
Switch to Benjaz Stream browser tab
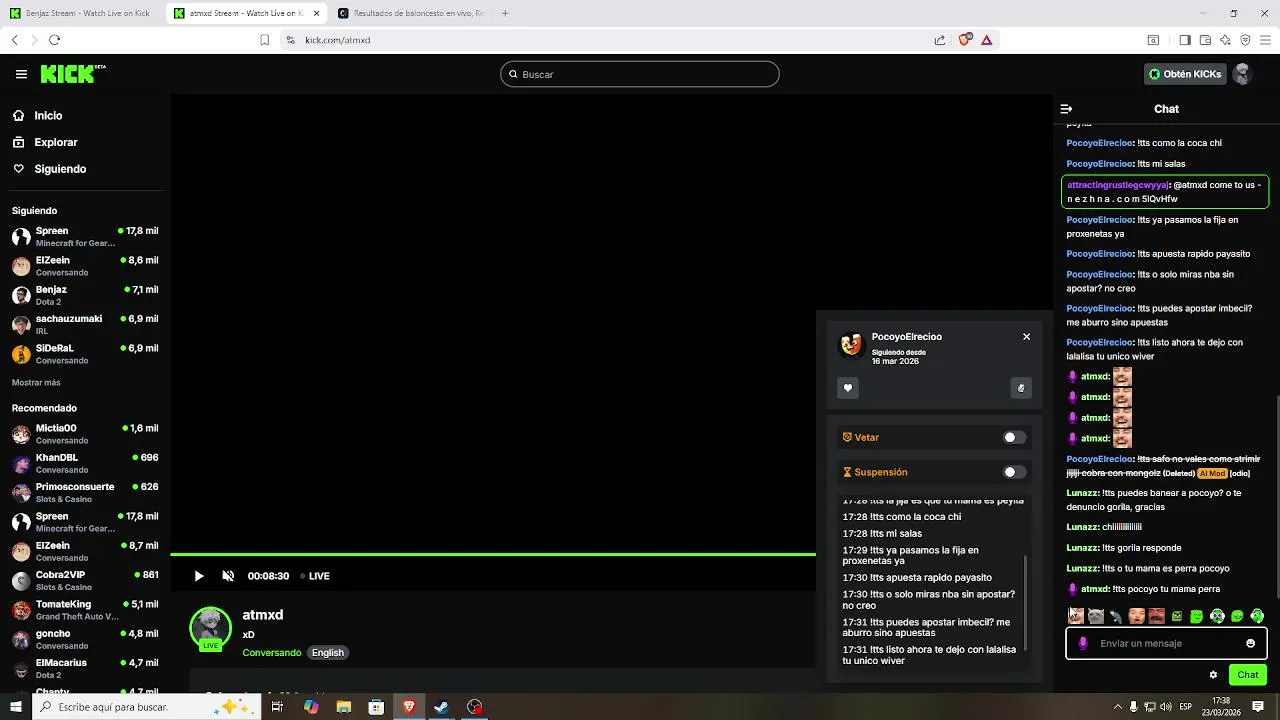tap(80, 13)
